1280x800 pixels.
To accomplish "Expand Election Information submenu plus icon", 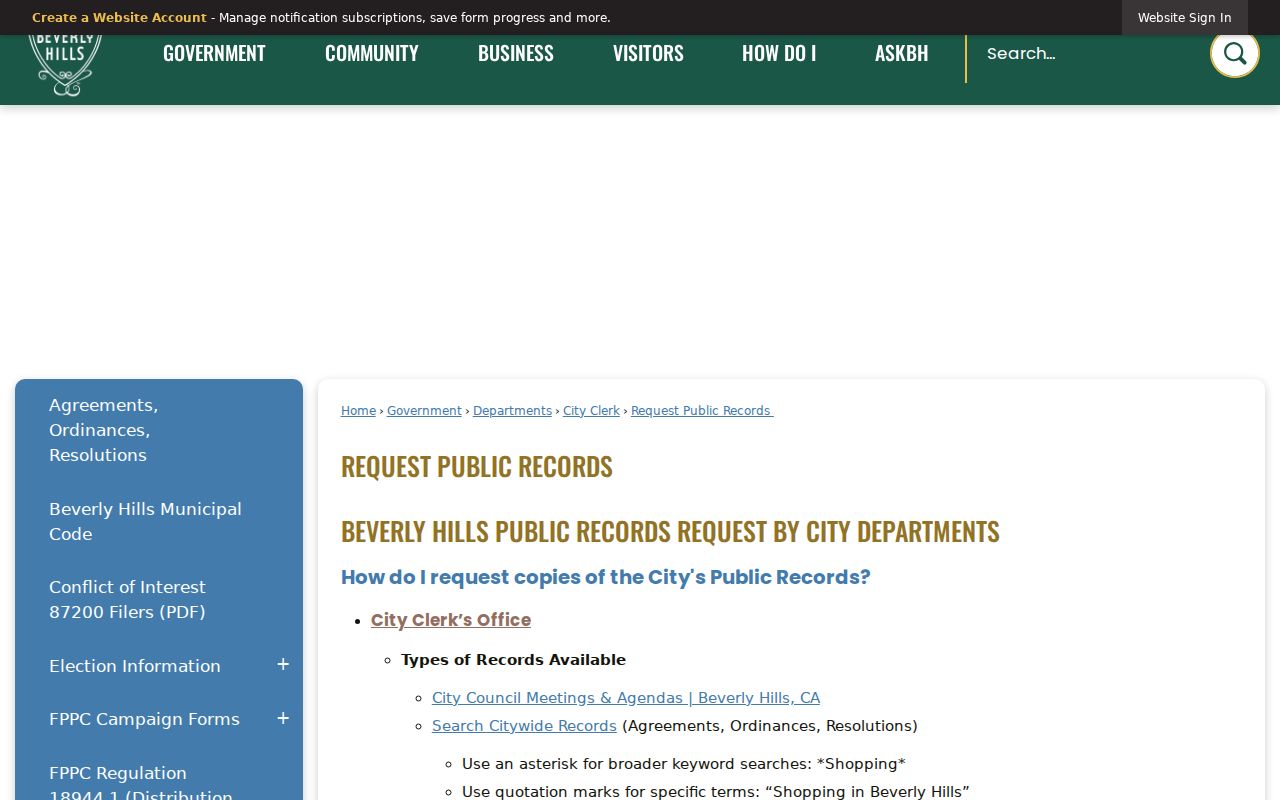I will coord(283,665).
